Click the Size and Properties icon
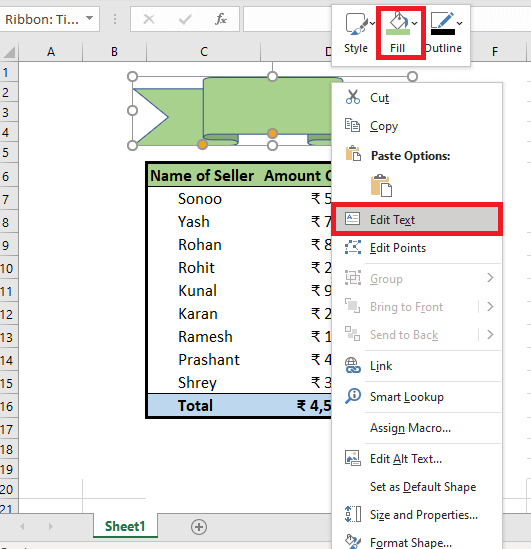 tap(352, 514)
